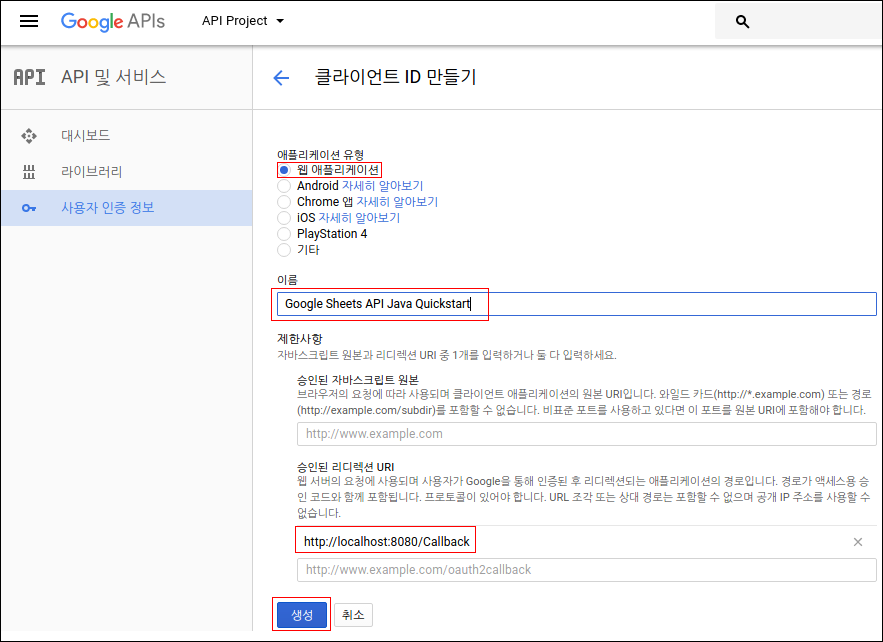Click the 생성 create button
The image size is (883, 642).
click(x=302, y=614)
